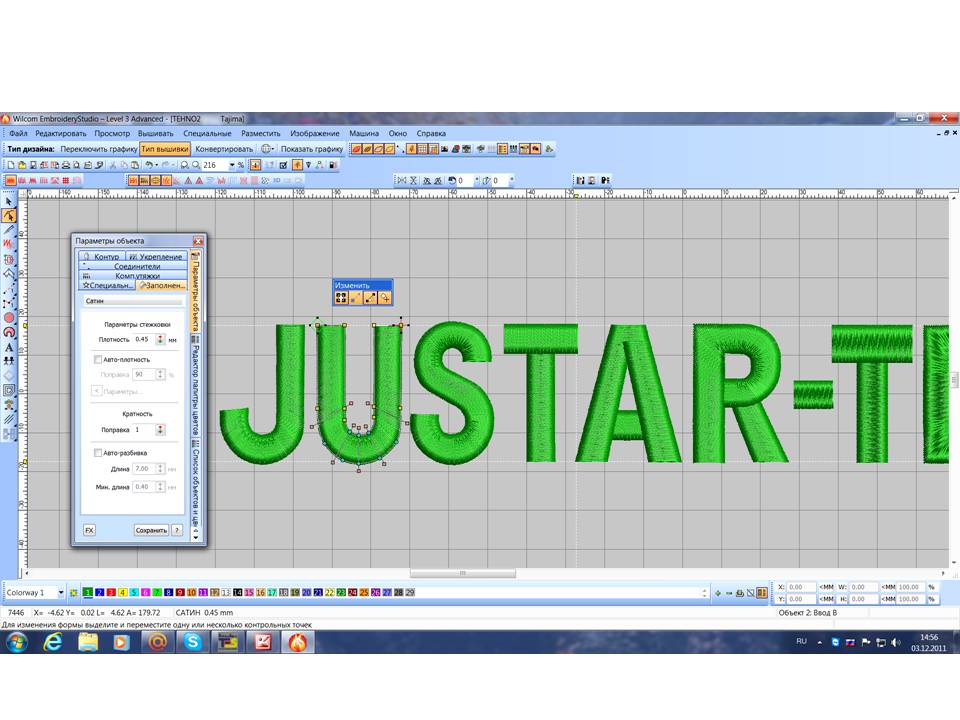Open Internet Explorer from the taskbar
Viewport: 960px width, 720px height.
pyautogui.click(x=53, y=642)
